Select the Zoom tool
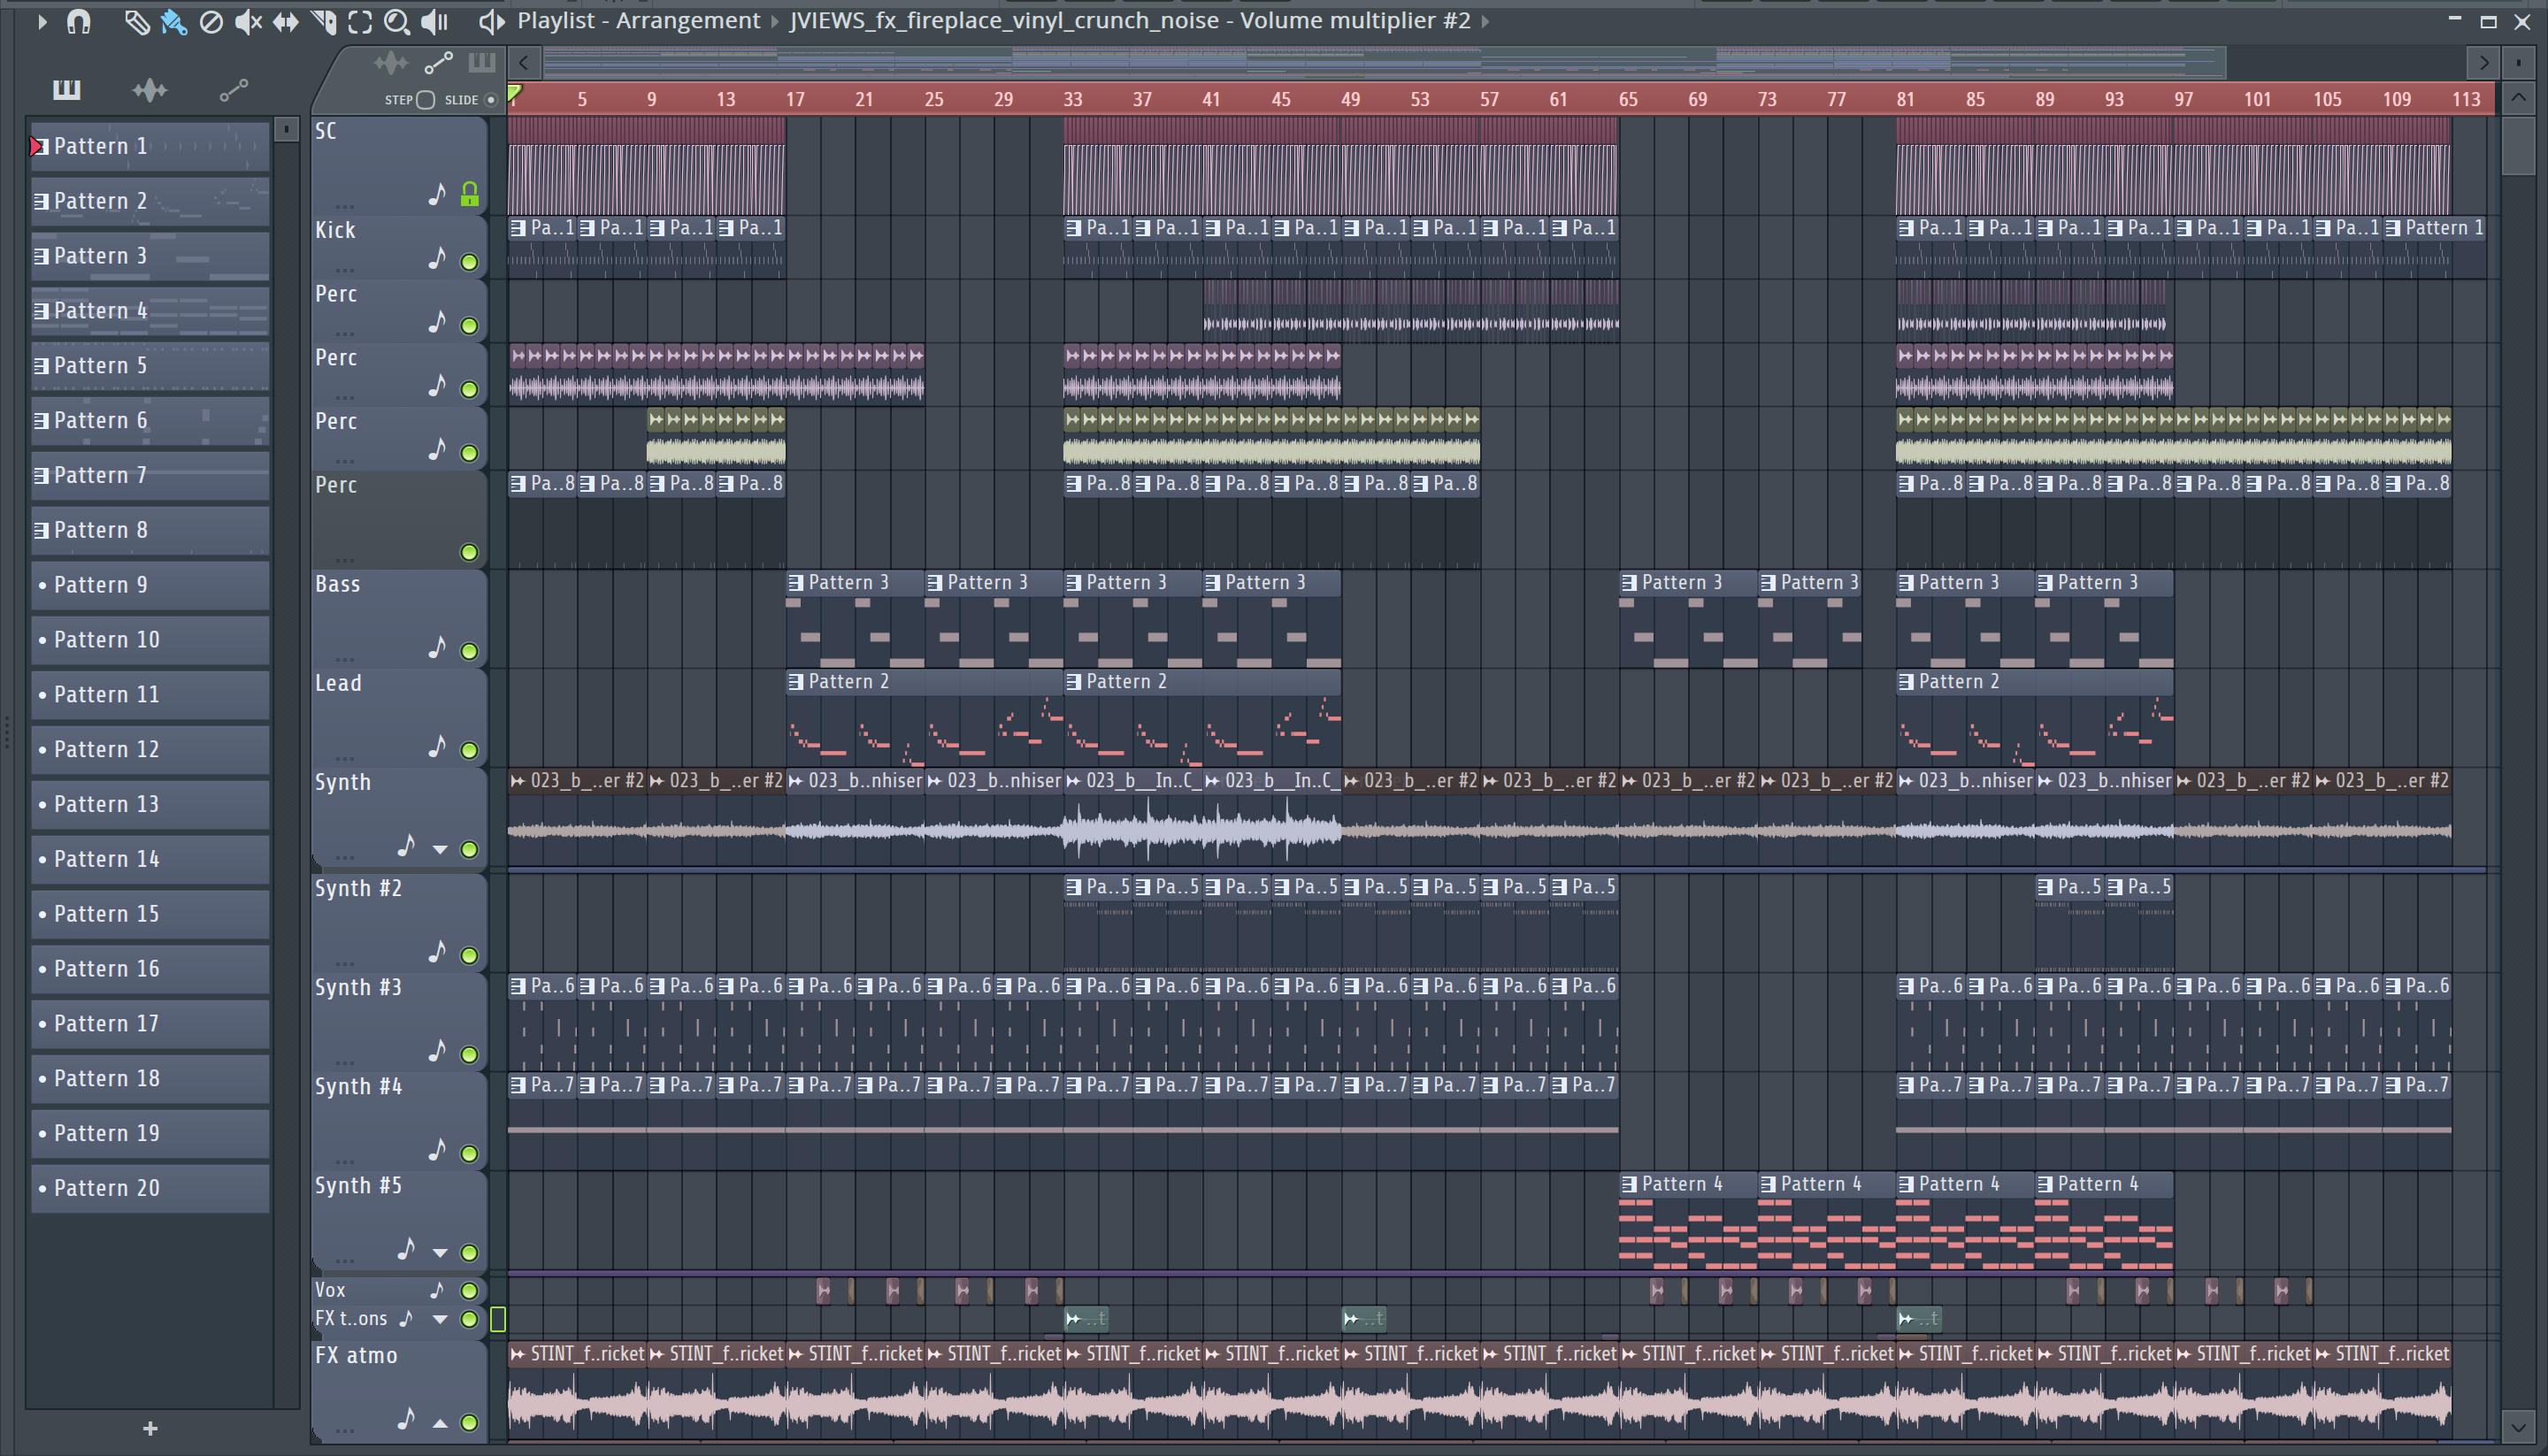Screen dimensions: 2548x1456 (397, 21)
